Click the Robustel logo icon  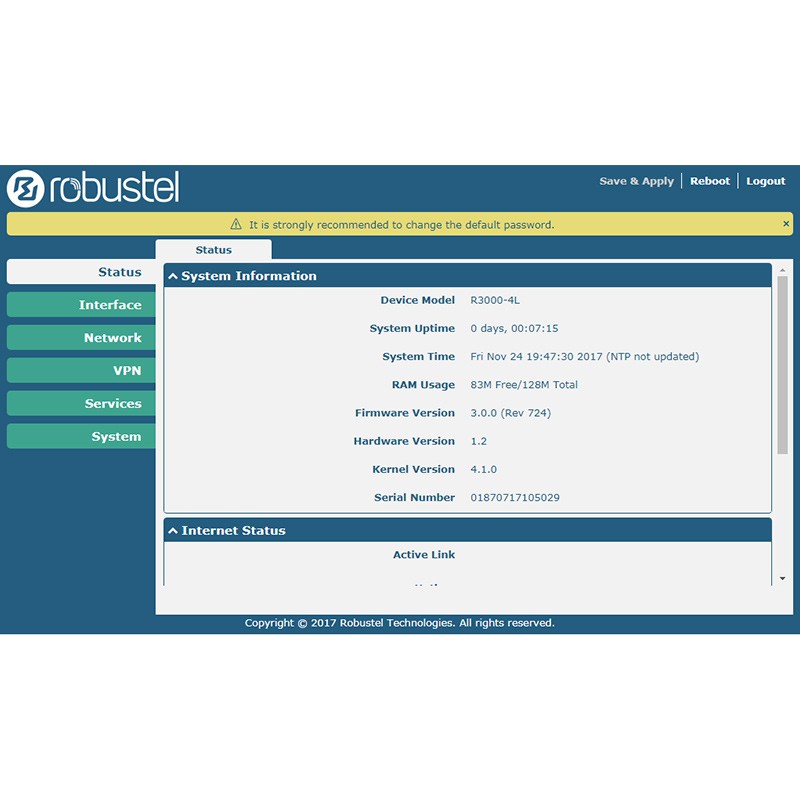pos(26,188)
